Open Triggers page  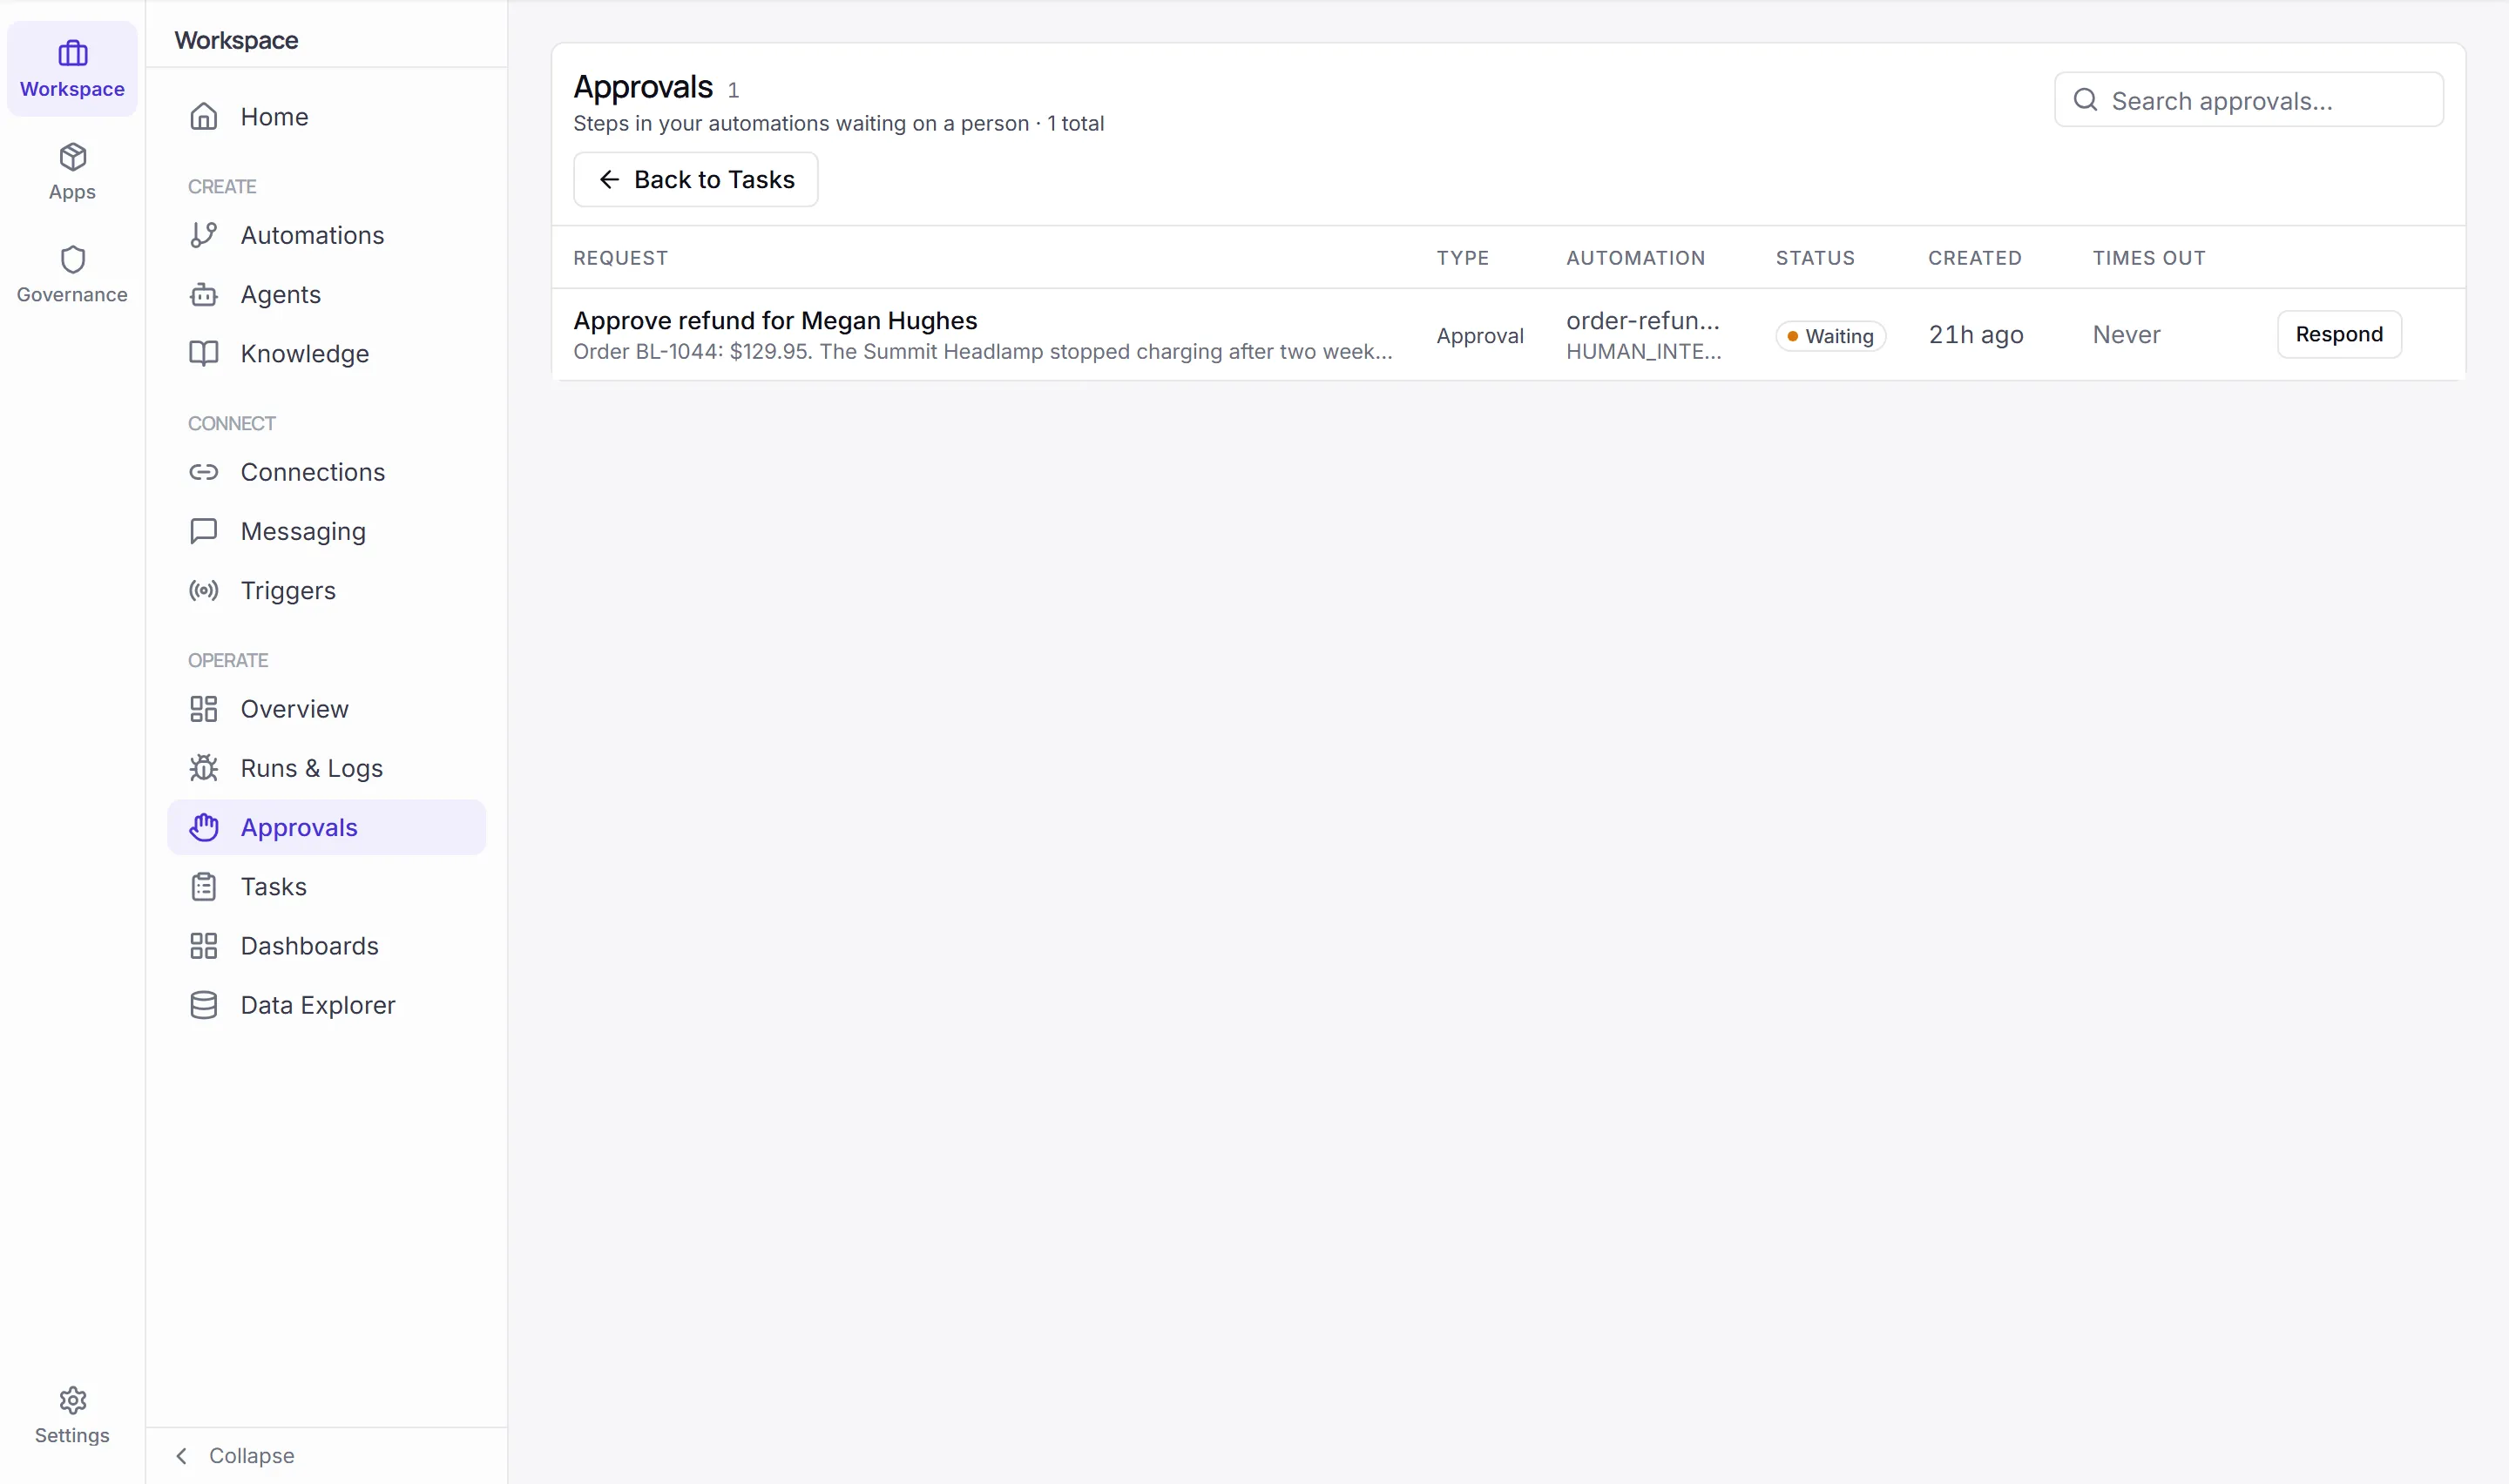tap(326, 590)
